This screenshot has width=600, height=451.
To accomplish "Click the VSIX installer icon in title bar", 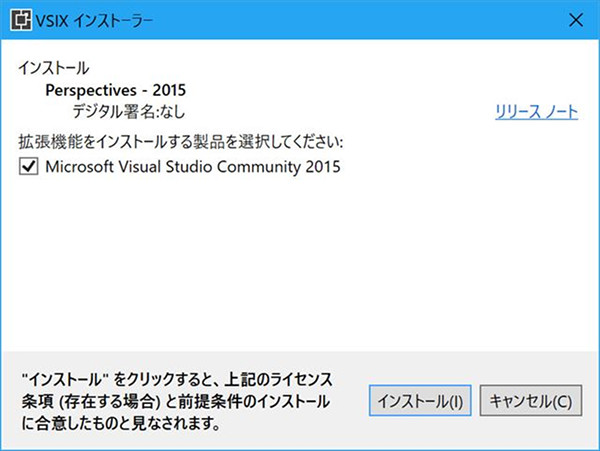I will pos(21,20).
